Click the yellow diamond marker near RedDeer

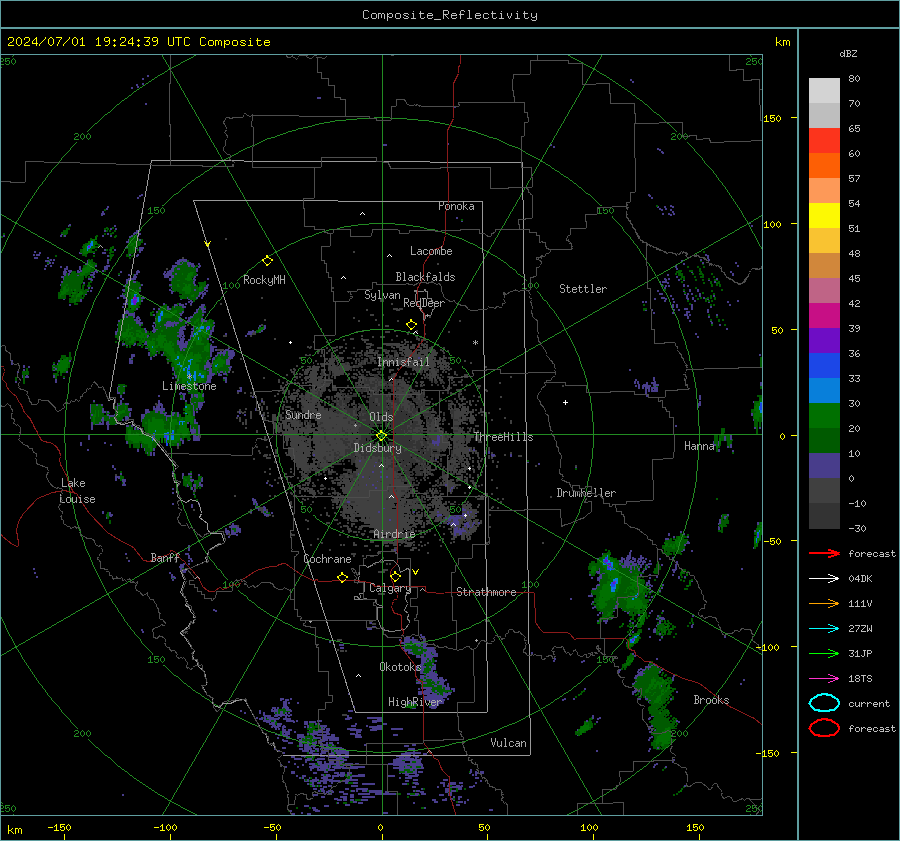coord(411,325)
